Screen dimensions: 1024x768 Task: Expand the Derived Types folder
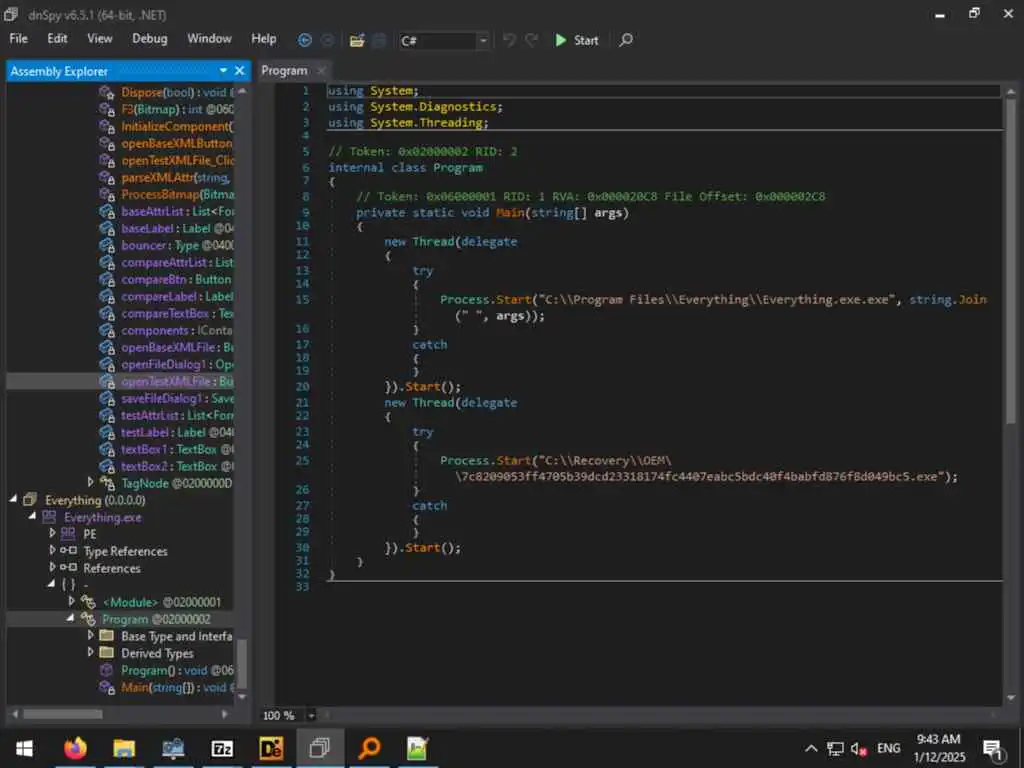coord(90,652)
